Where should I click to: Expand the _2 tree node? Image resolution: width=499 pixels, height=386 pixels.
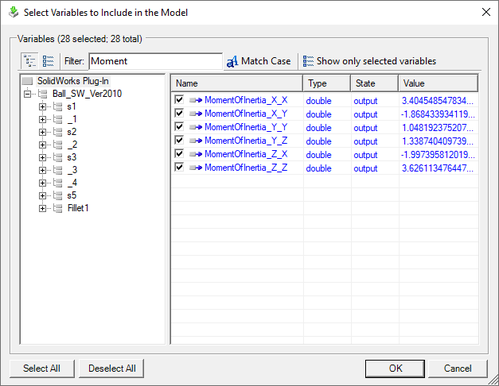[42, 145]
